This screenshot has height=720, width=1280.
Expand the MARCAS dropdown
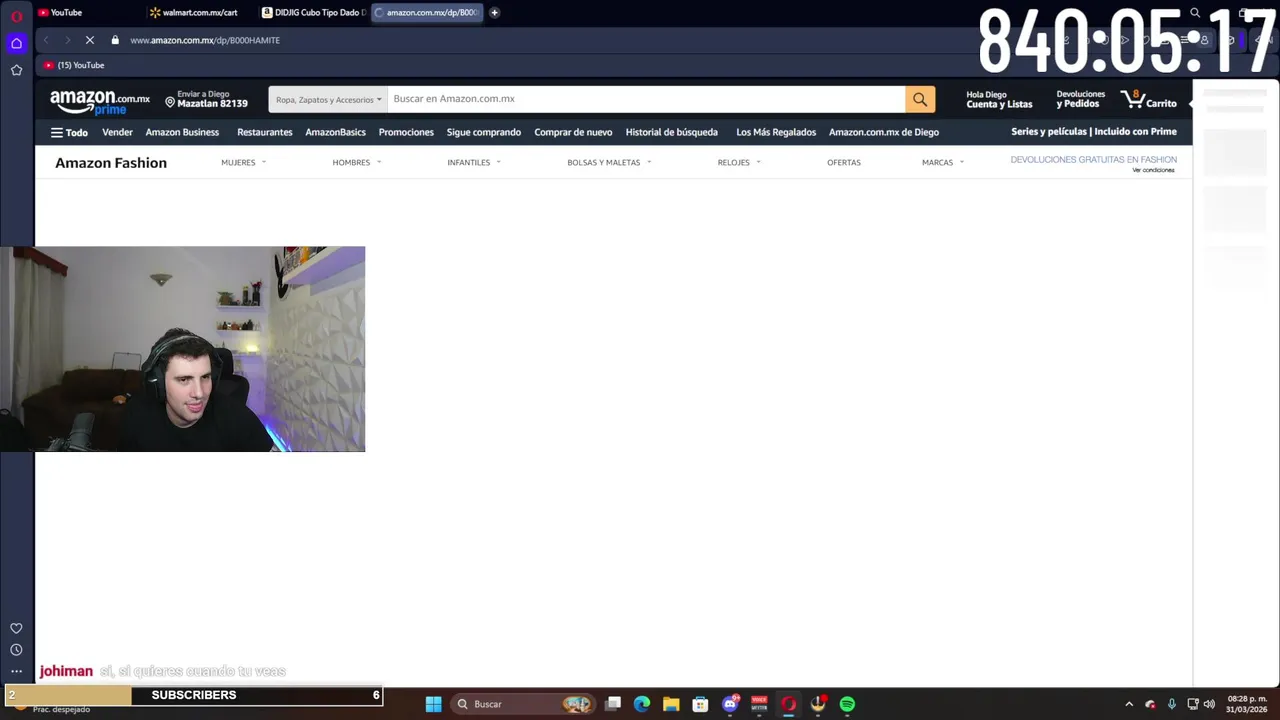pyautogui.click(x=943, y=162)
